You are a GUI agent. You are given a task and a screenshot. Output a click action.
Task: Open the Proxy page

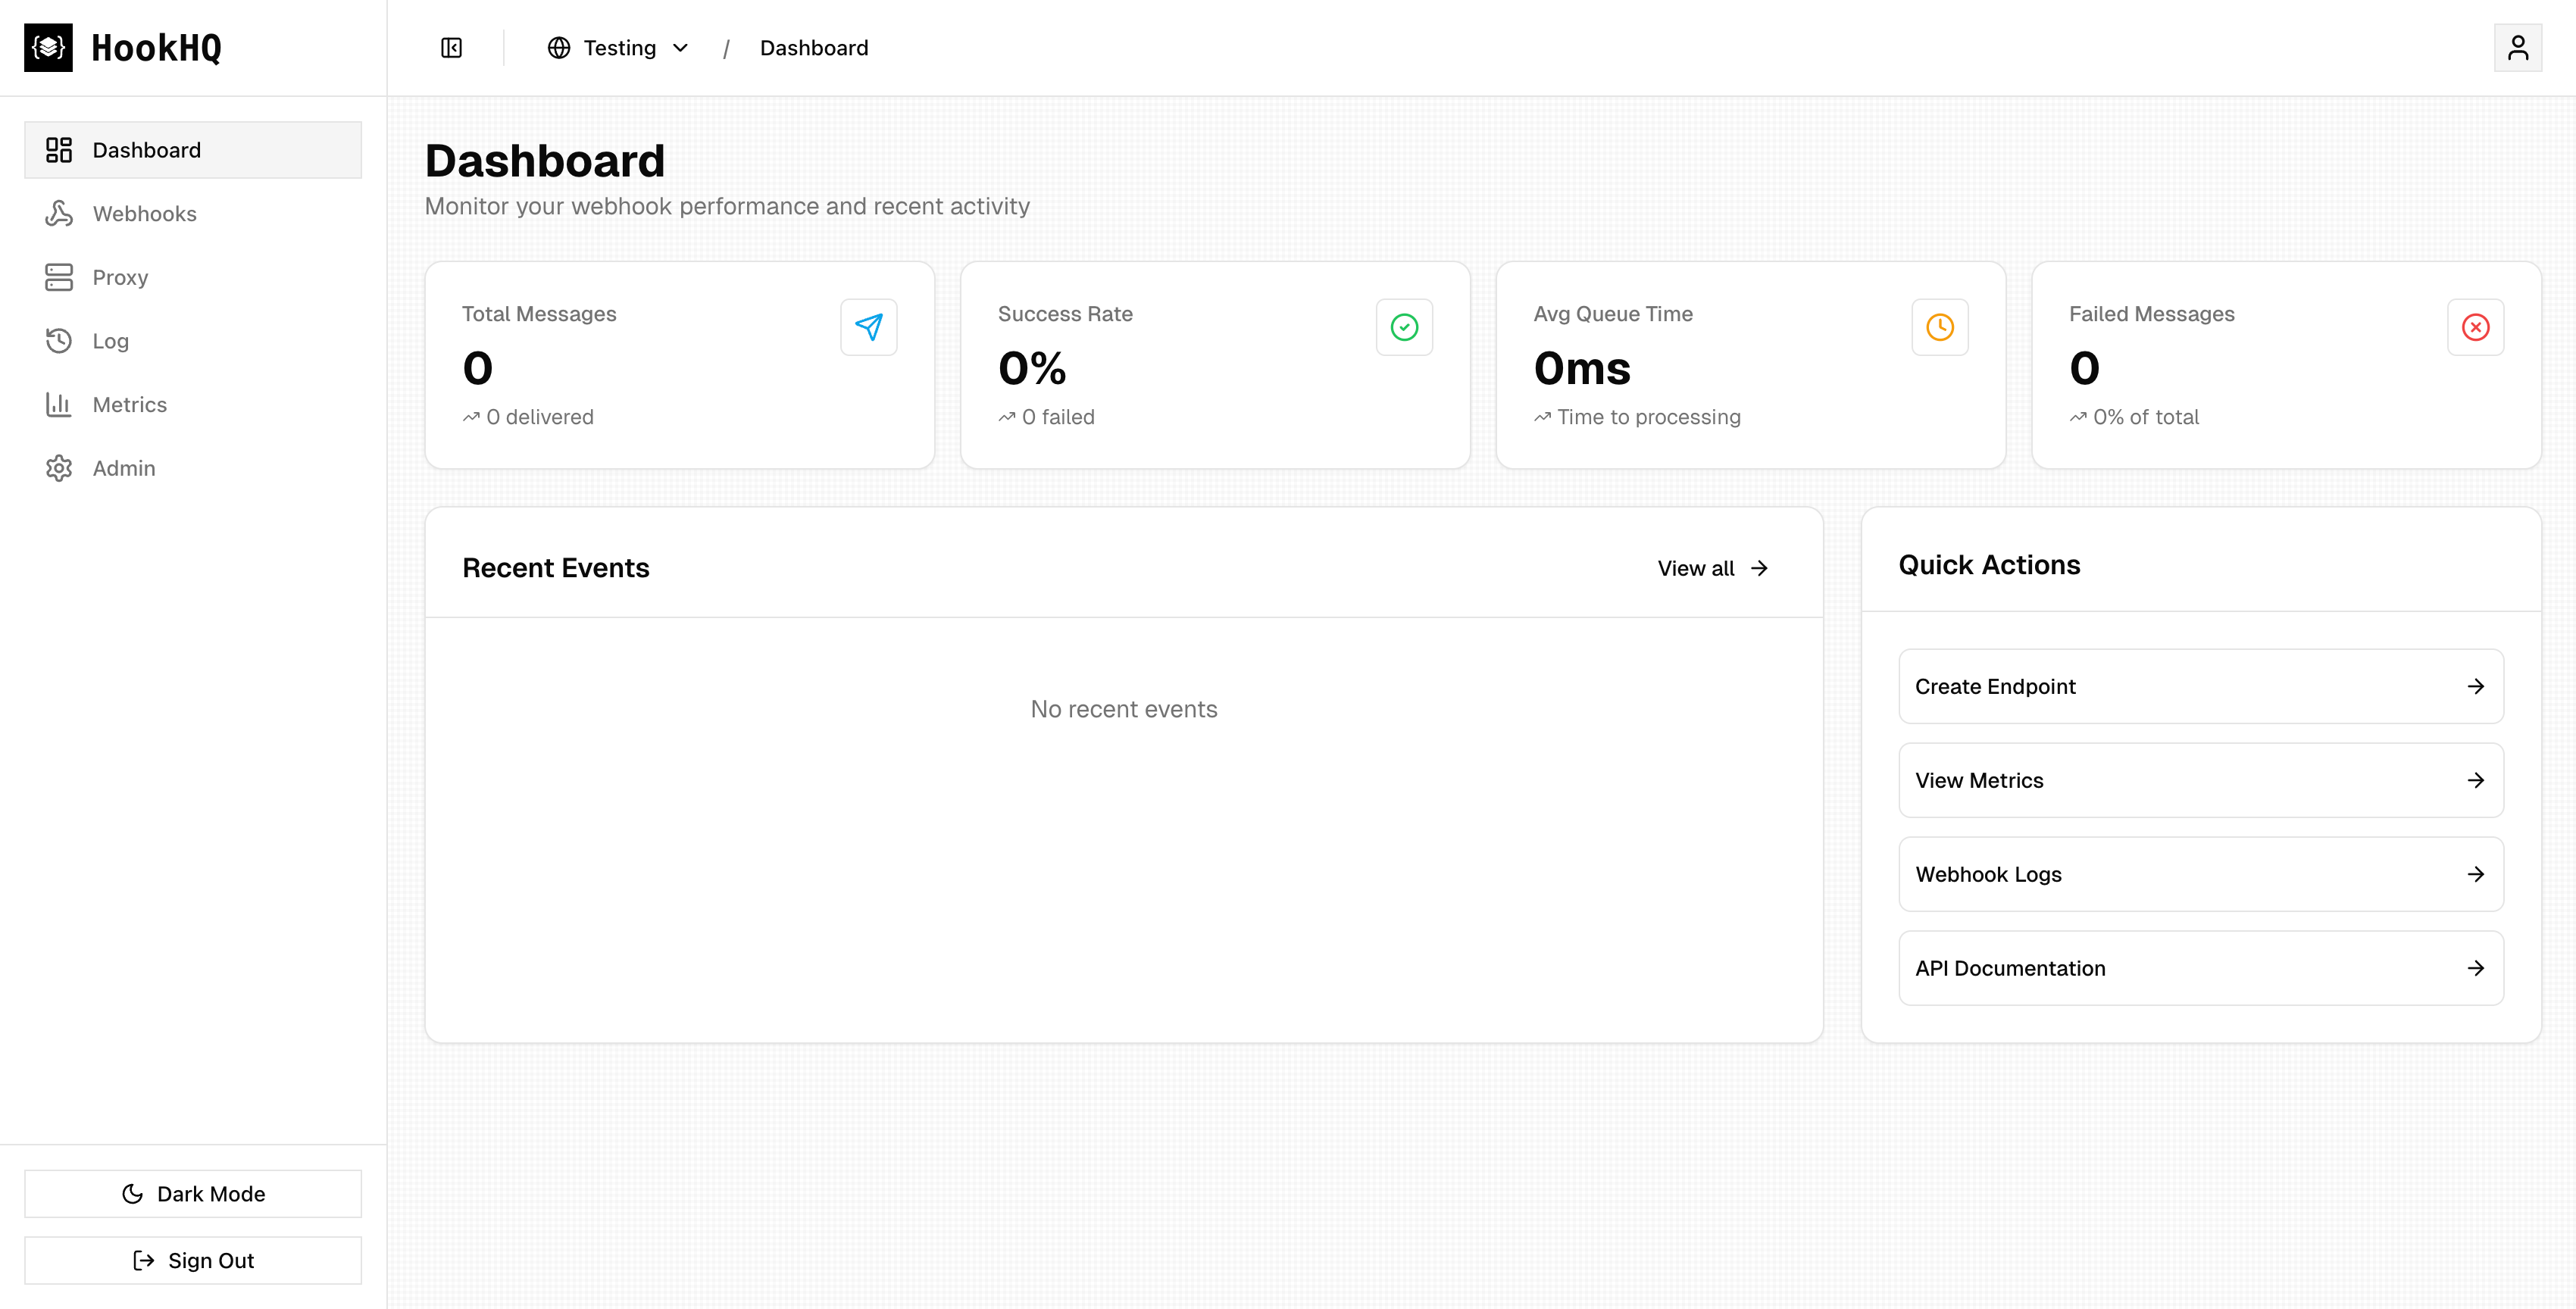tap(193, 277)
